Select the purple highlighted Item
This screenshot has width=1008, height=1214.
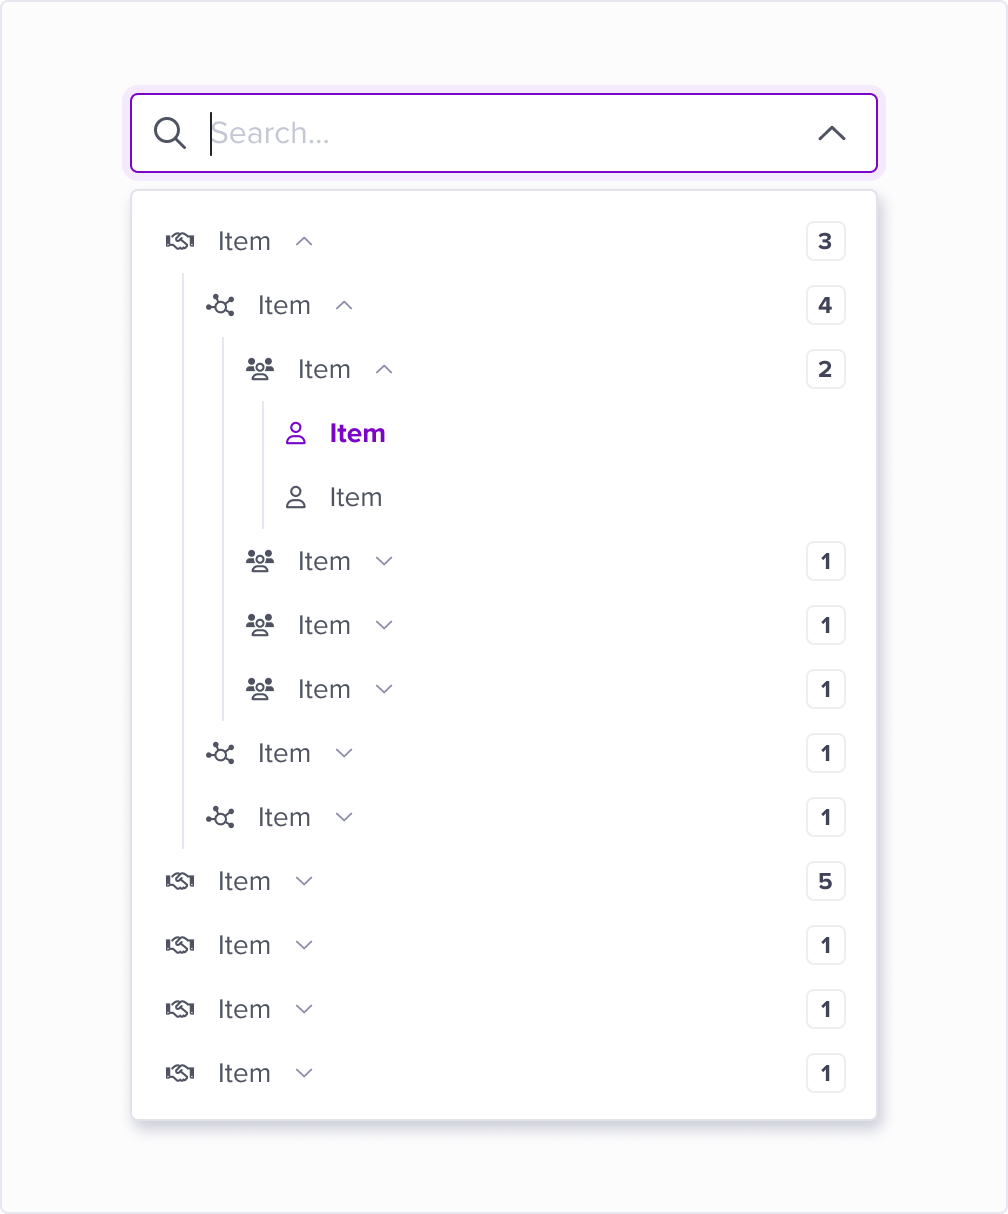[x=357, y=433]
